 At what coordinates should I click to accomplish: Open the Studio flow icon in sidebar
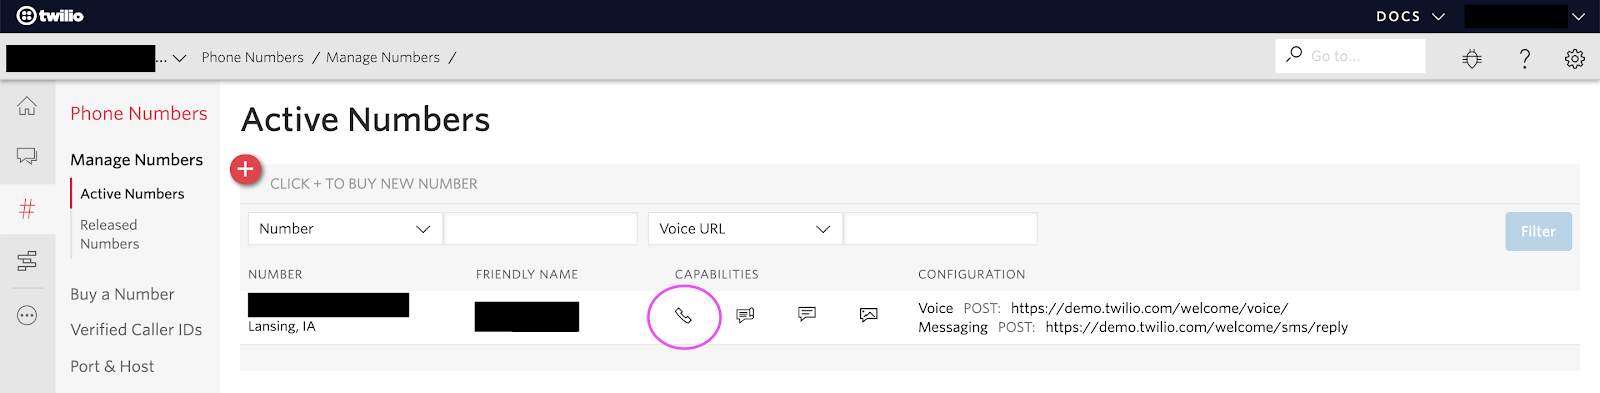click(27, 261)
